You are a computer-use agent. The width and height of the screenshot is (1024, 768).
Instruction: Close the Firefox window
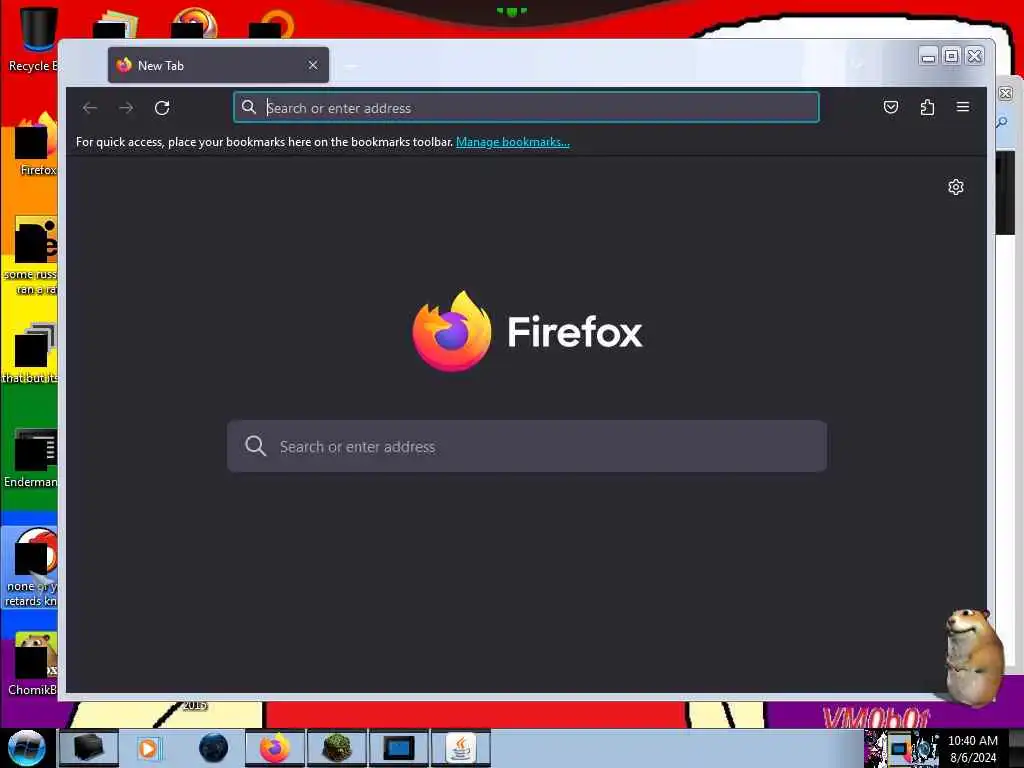[x=974, y=57]
